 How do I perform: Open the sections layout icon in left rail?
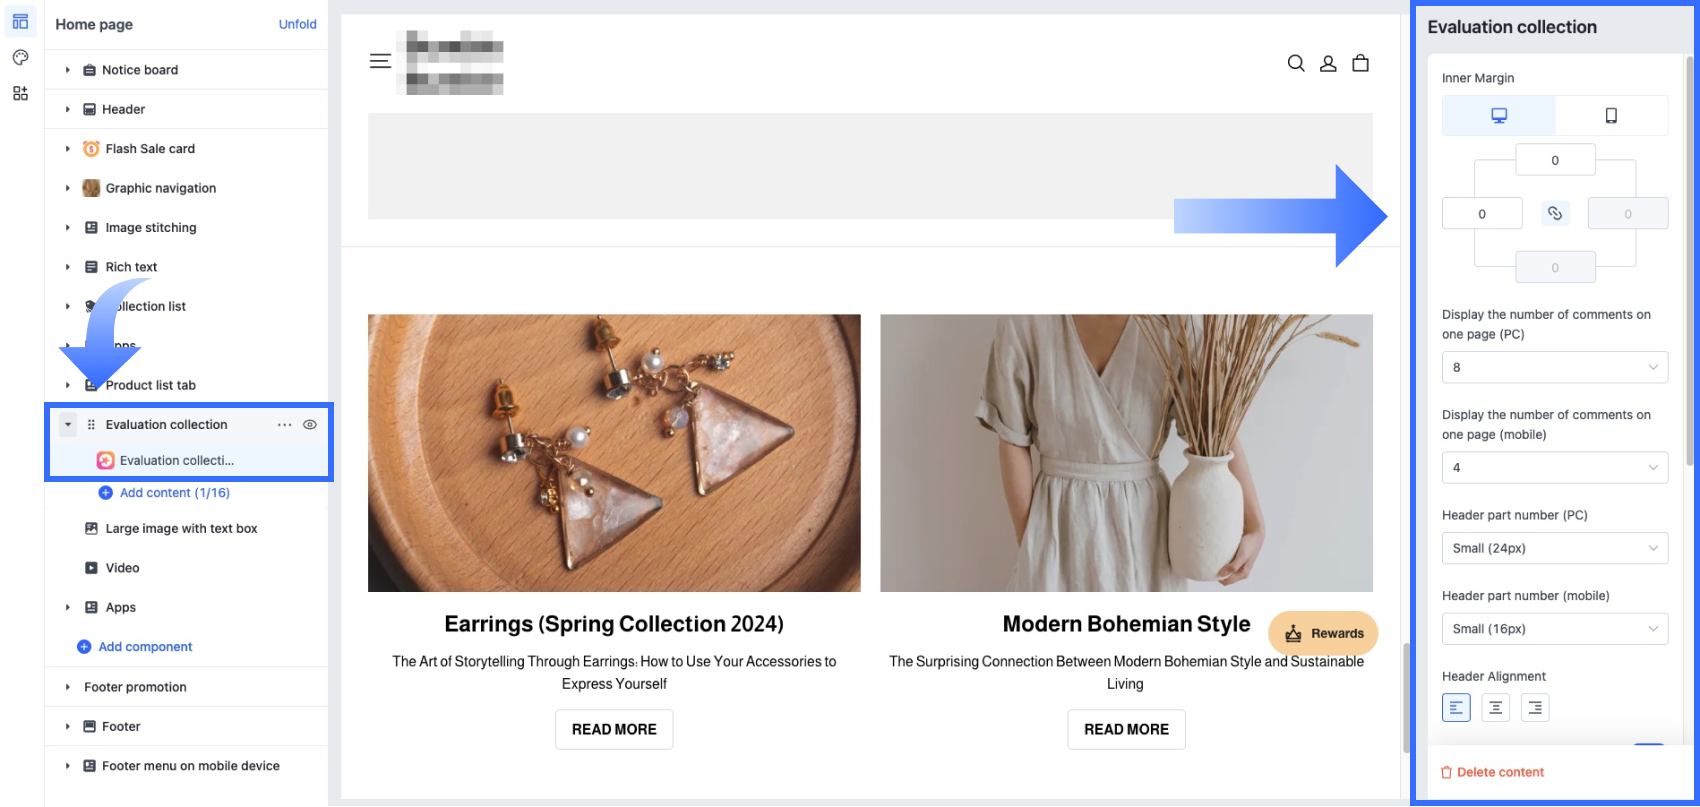(x=20, y=22)
